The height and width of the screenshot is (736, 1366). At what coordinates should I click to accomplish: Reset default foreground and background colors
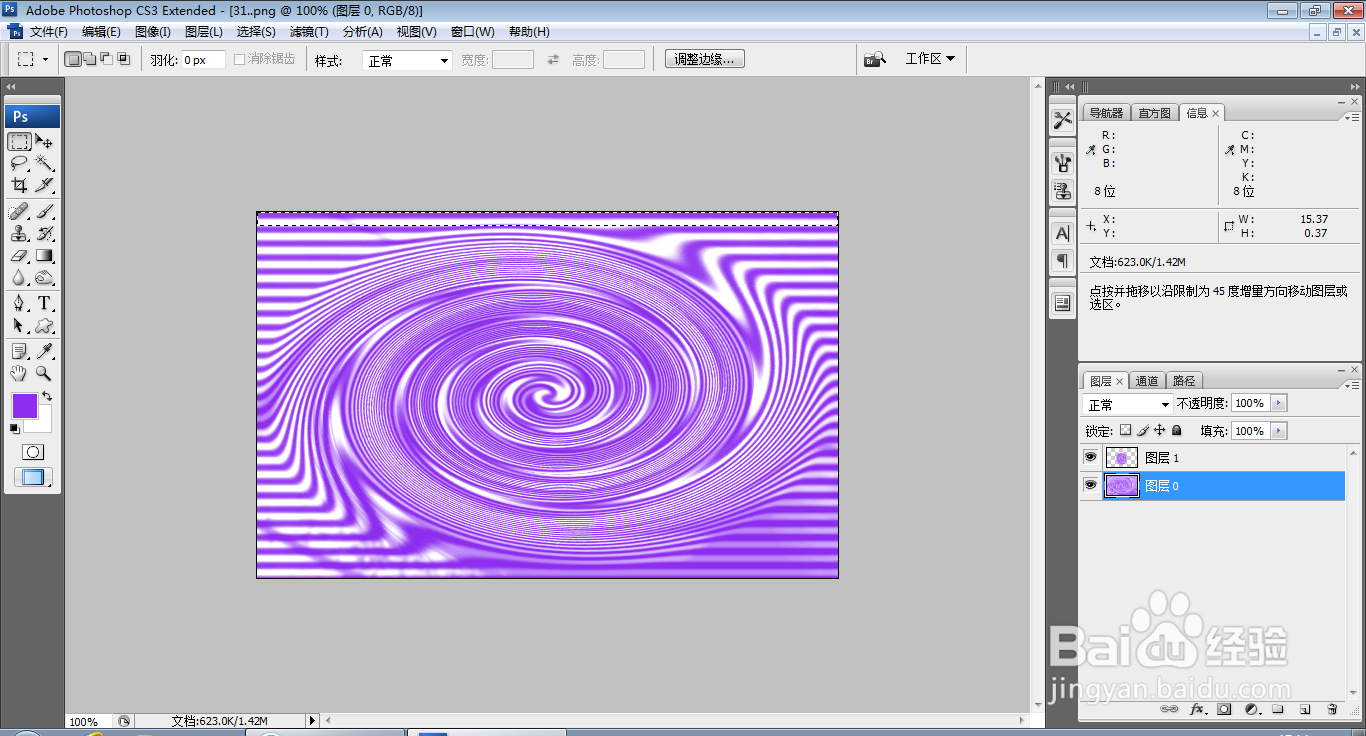15,428
